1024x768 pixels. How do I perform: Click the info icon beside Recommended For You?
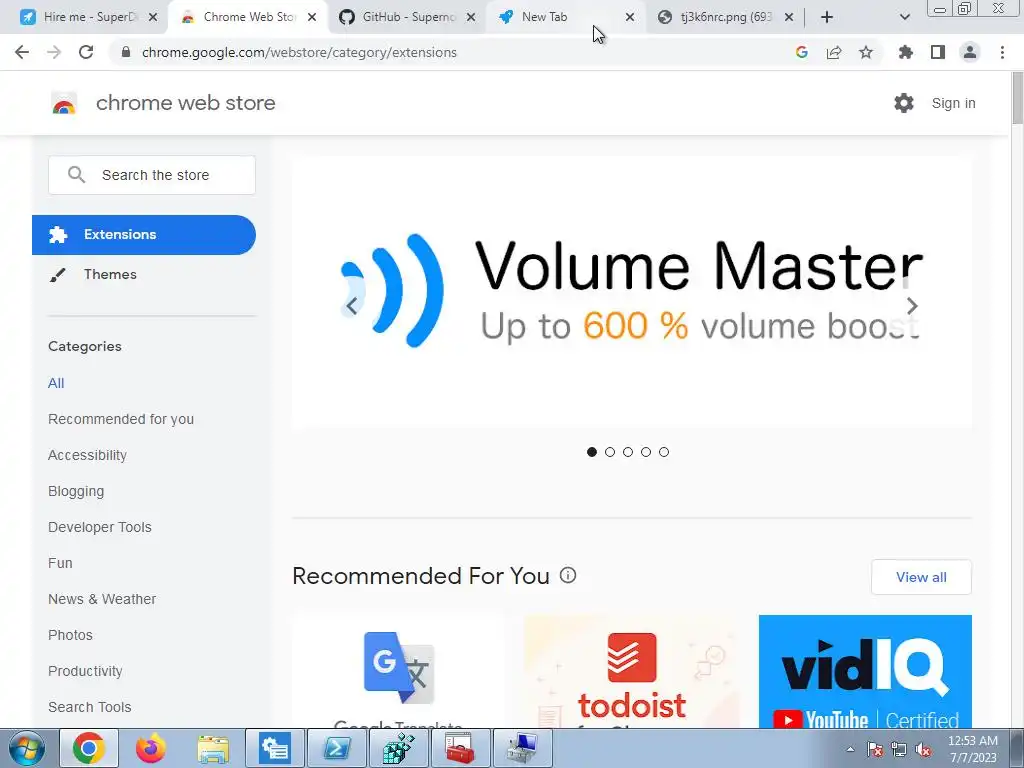[x=568, y=575]
